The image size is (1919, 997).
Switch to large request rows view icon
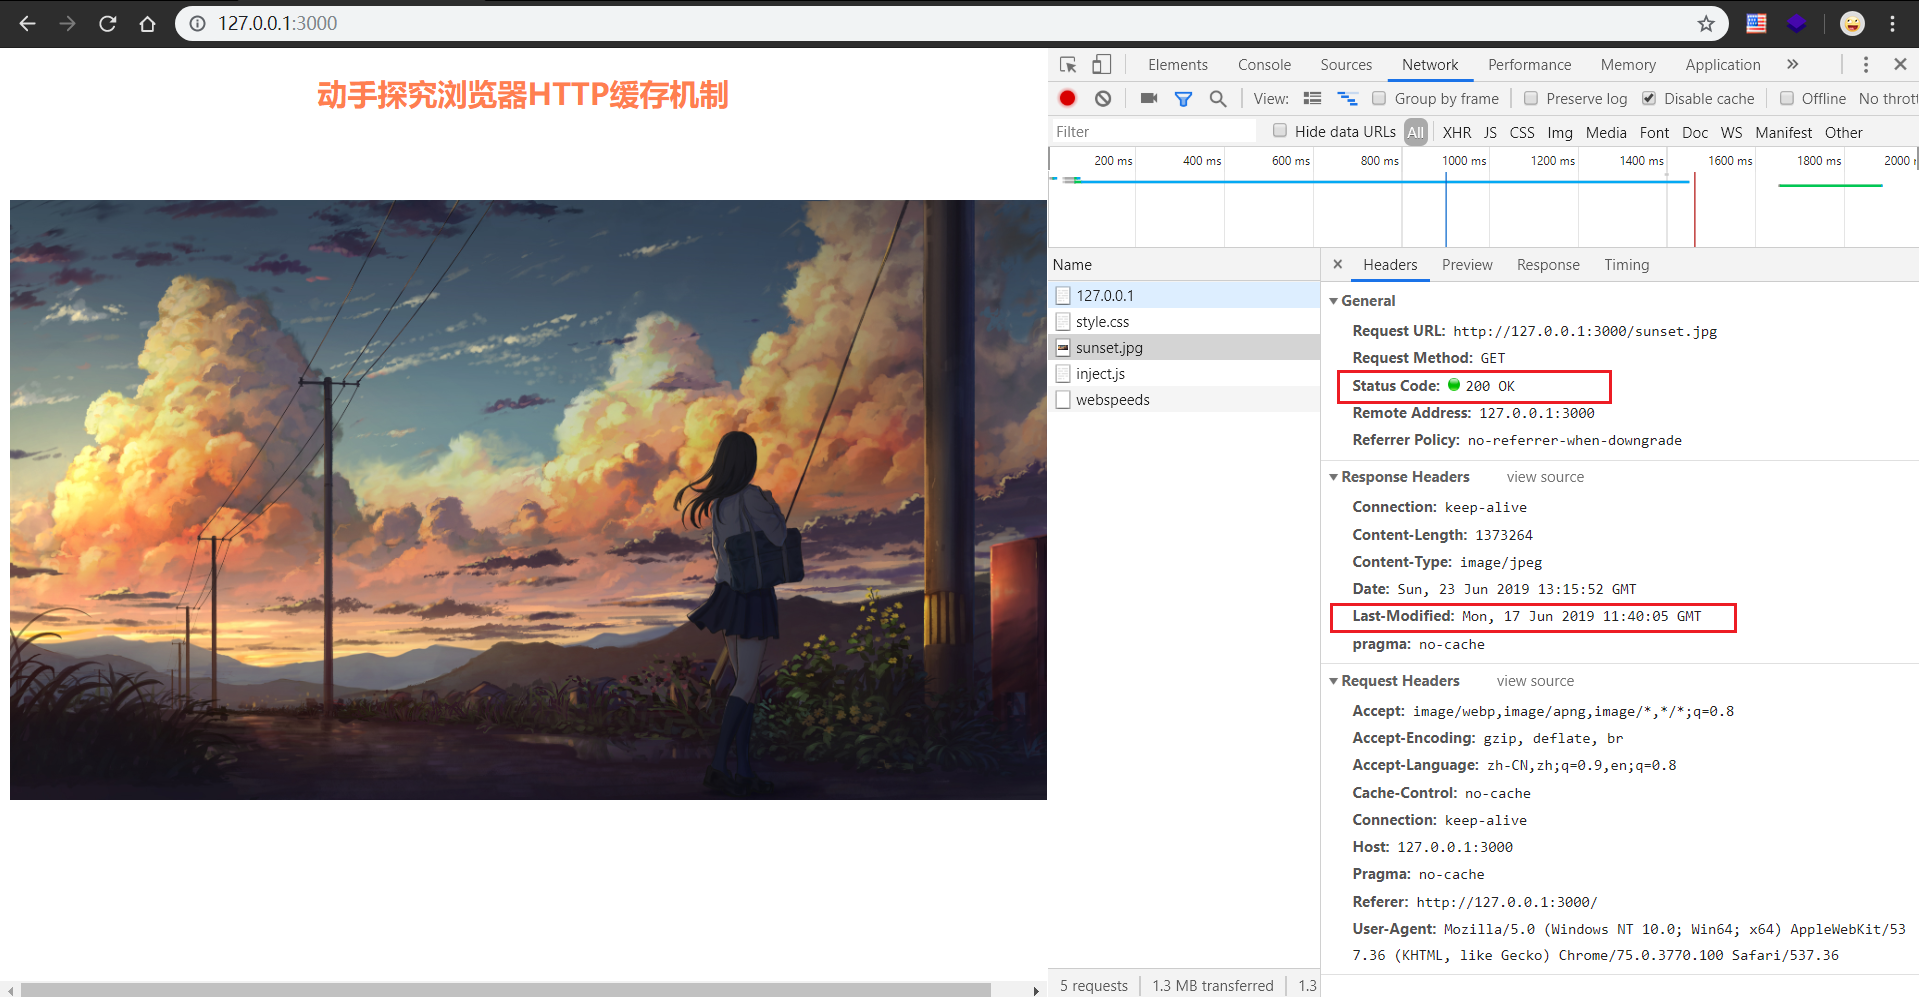coord(1313,98)
